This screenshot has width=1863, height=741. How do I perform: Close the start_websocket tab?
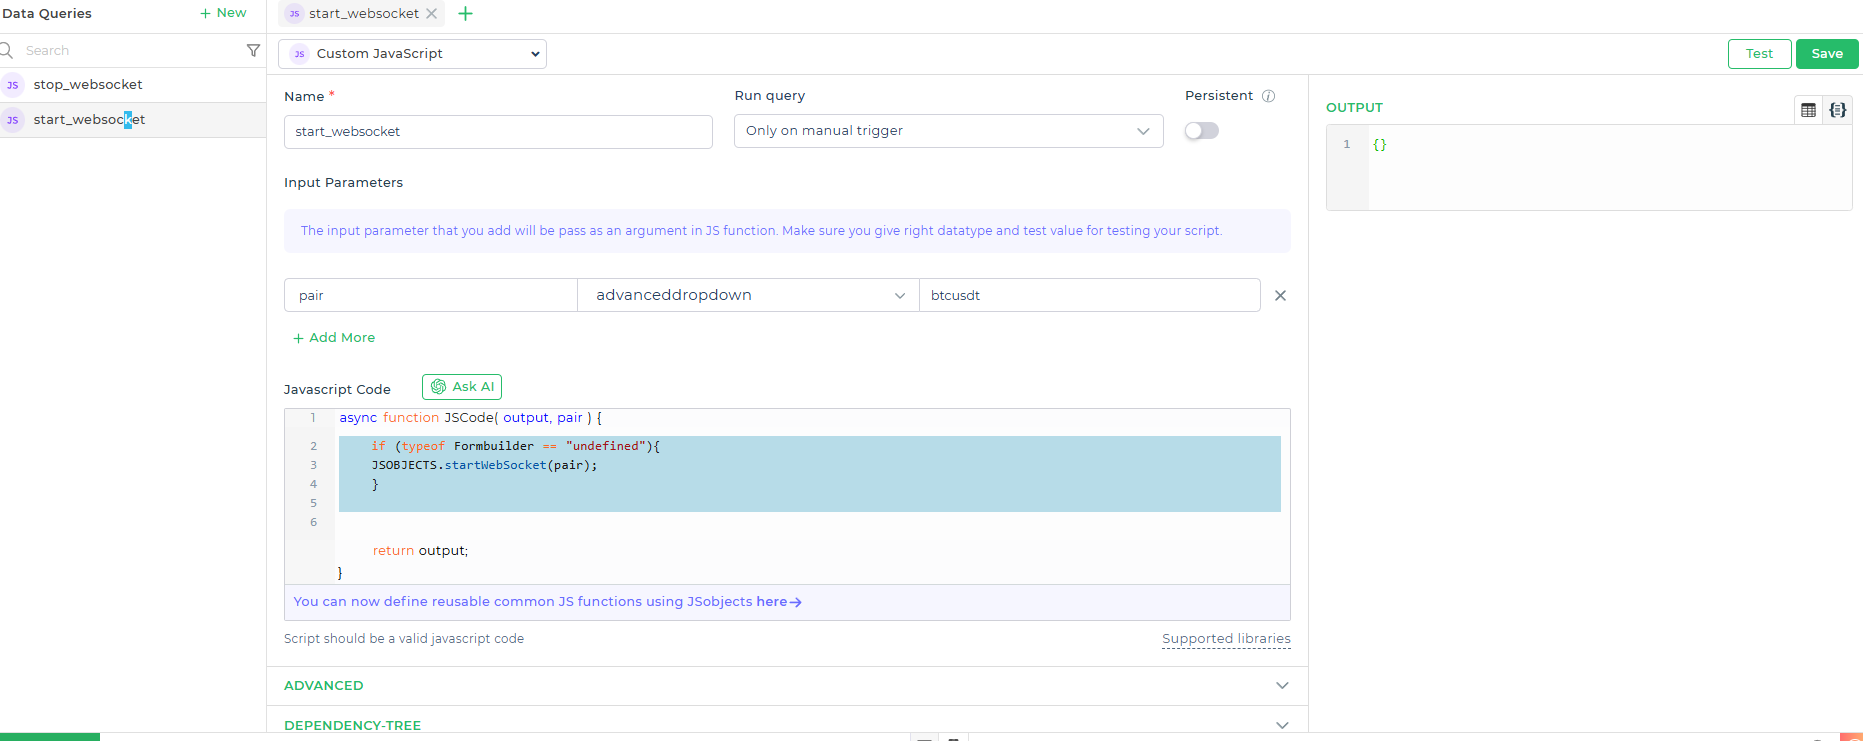pyautogui.click(x=431, y=14)
